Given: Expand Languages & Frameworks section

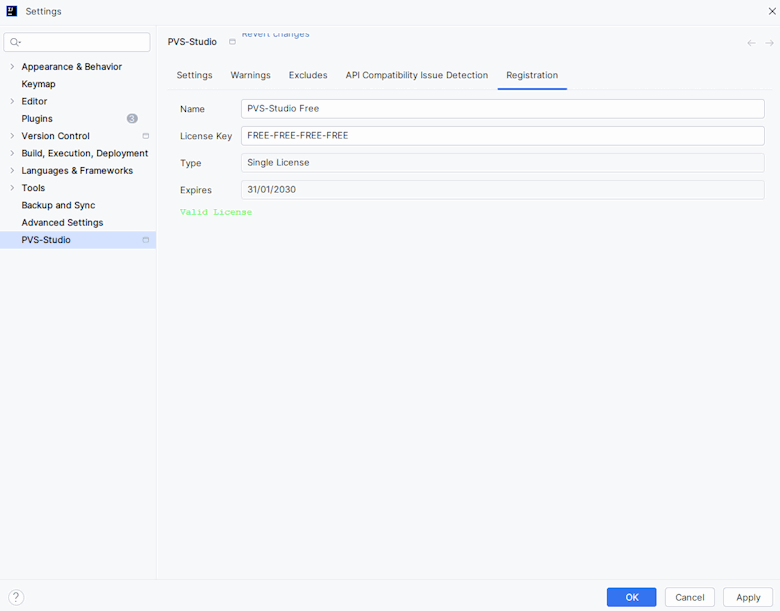Looking at the screenshot, I should [12, 171].
